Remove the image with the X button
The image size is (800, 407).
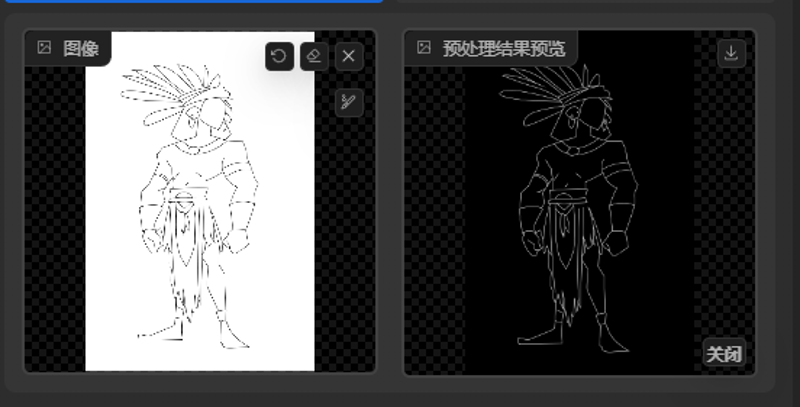349,56
